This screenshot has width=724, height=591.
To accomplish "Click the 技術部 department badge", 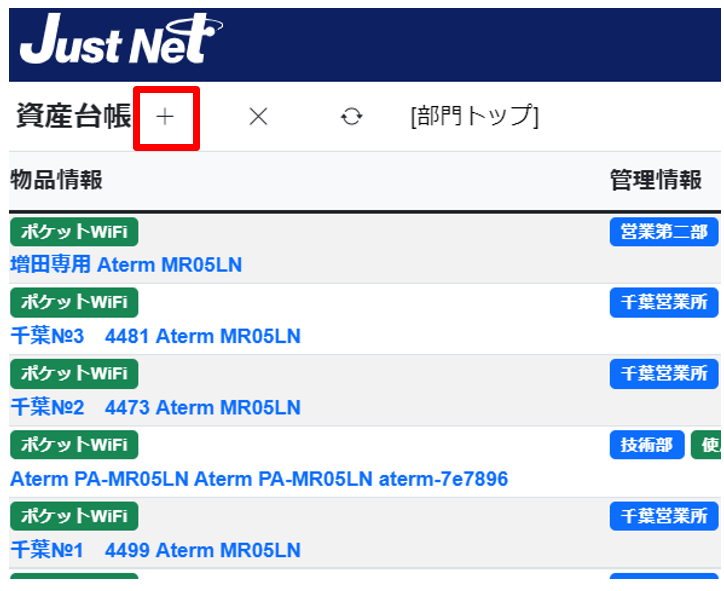I will click(x=647, y=445).
